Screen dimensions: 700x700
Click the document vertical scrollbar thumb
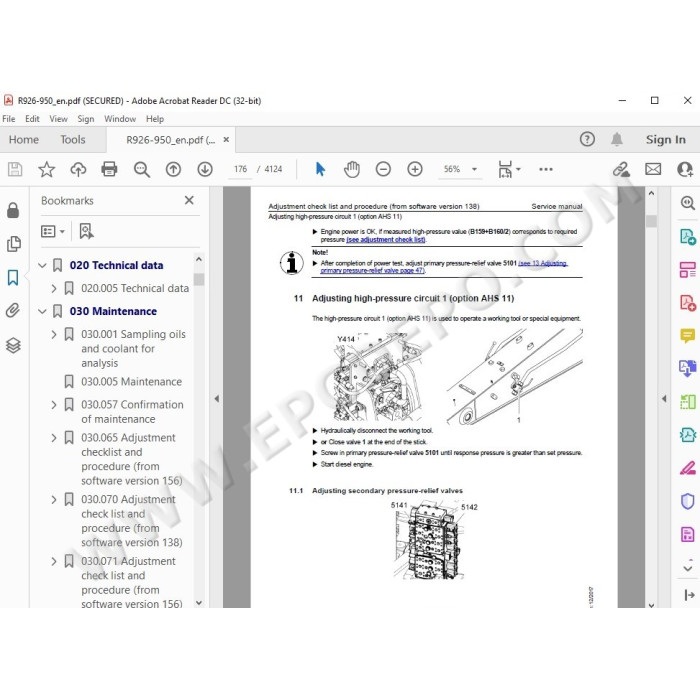pyautogui.click(x=651, y=221)
